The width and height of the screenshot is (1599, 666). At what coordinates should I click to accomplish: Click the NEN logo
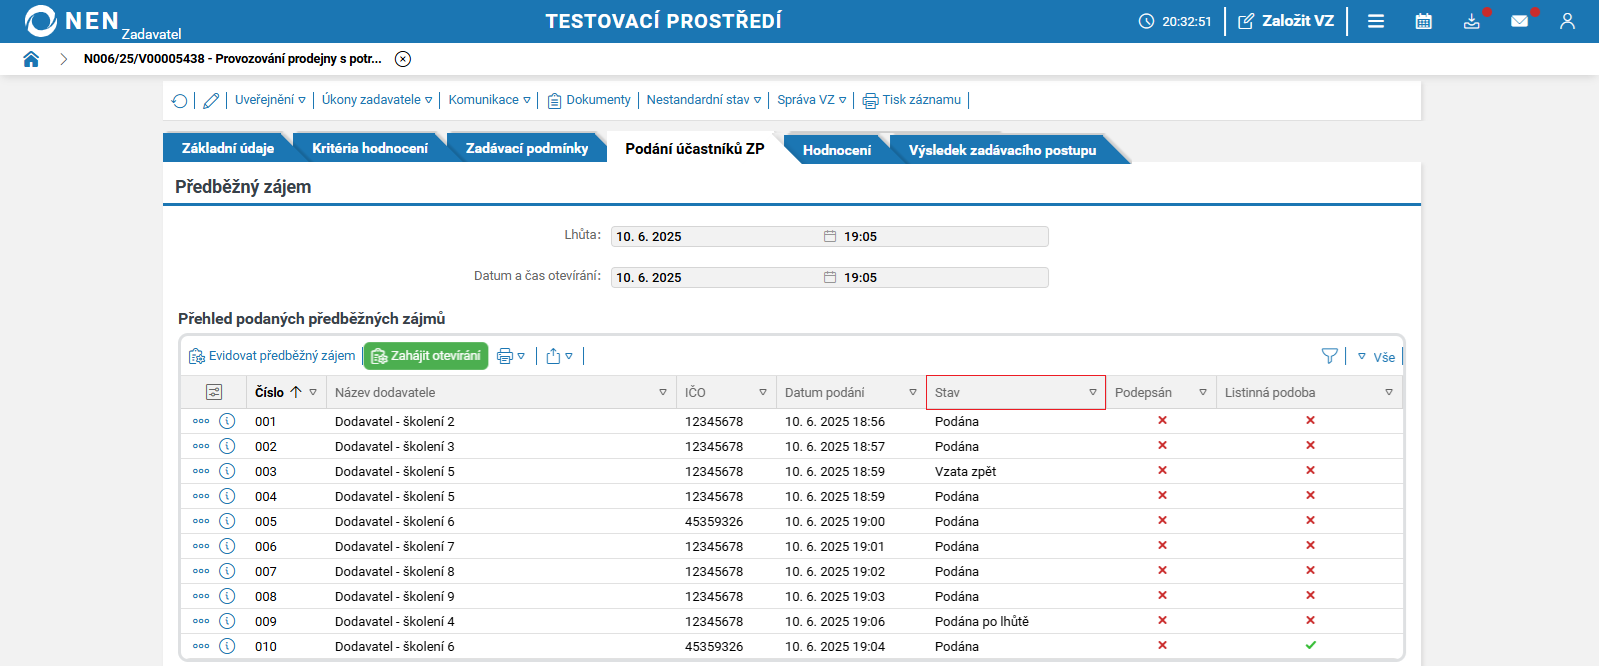click(x=72, y=21)
